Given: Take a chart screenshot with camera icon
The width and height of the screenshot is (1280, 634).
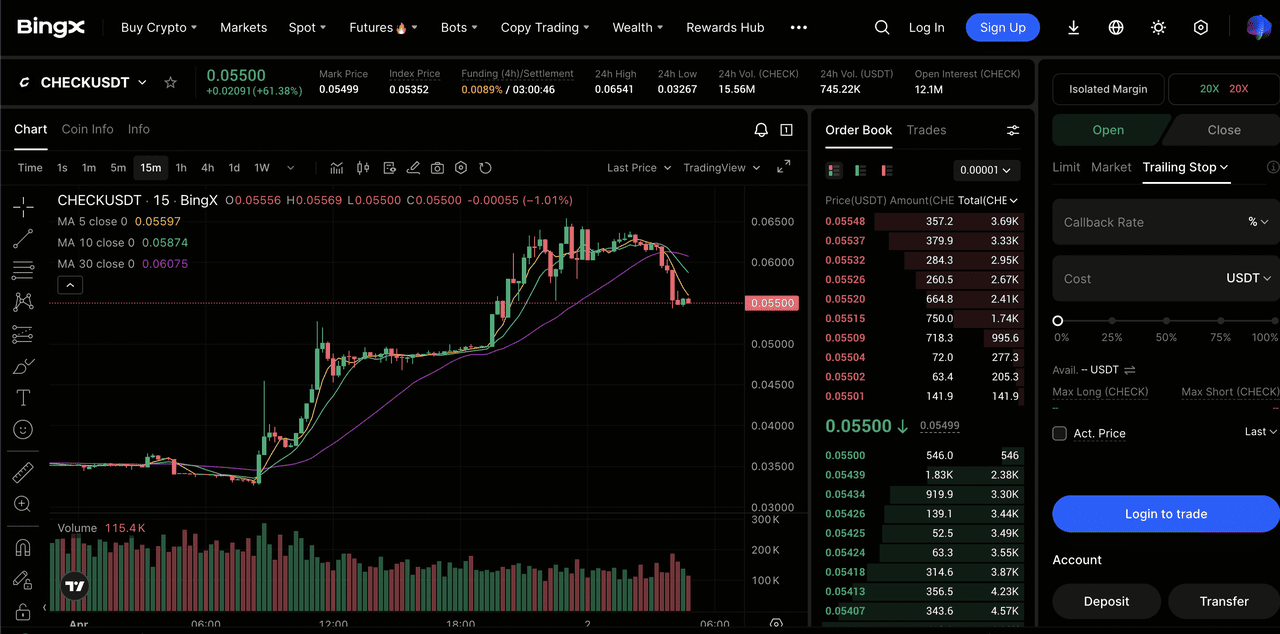Looking at the screenshot, I should [437, 168].
